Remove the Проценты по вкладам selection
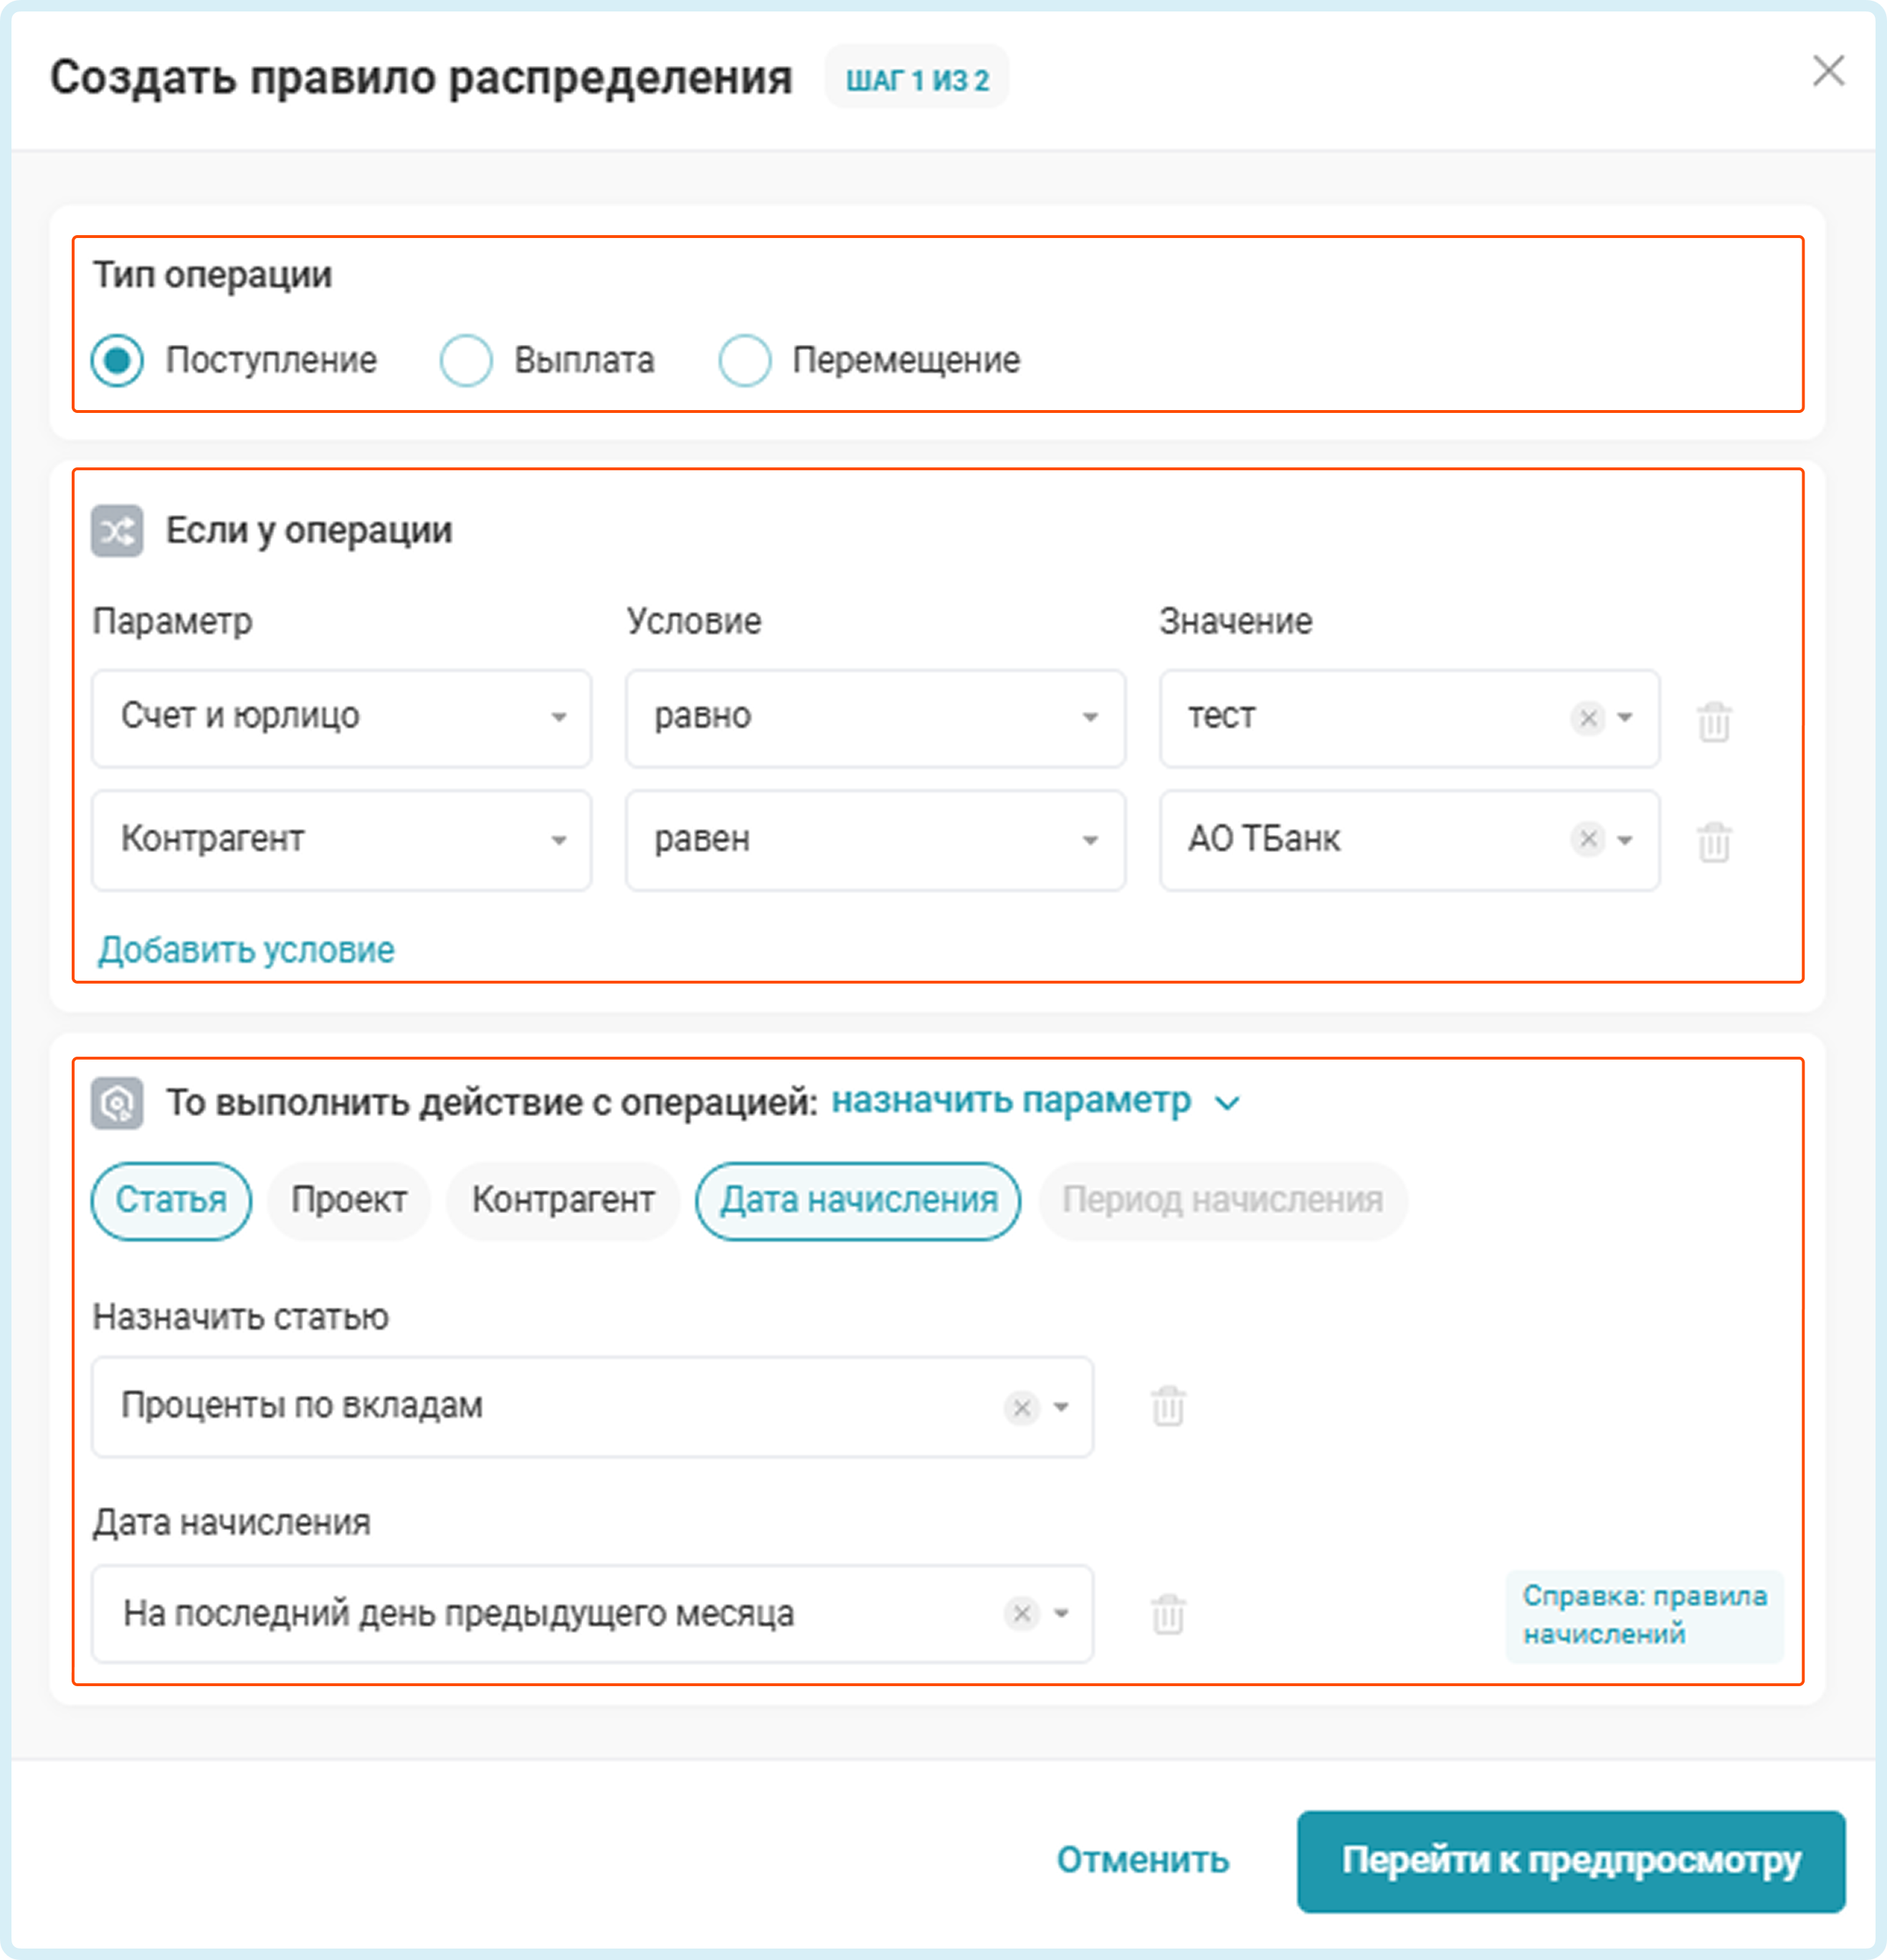Viewport: 1887px width, 1960px height. pos(1021,1407)
